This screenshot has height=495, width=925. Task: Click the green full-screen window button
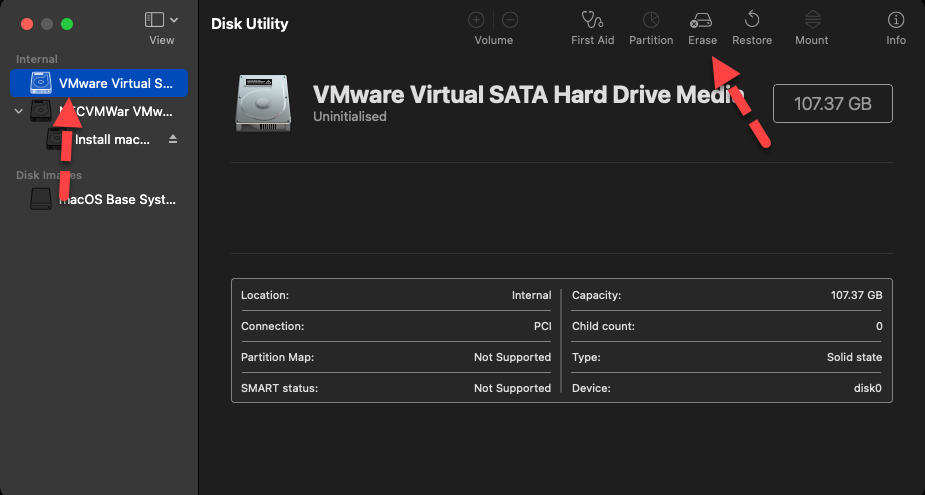[x=67, y=23]
